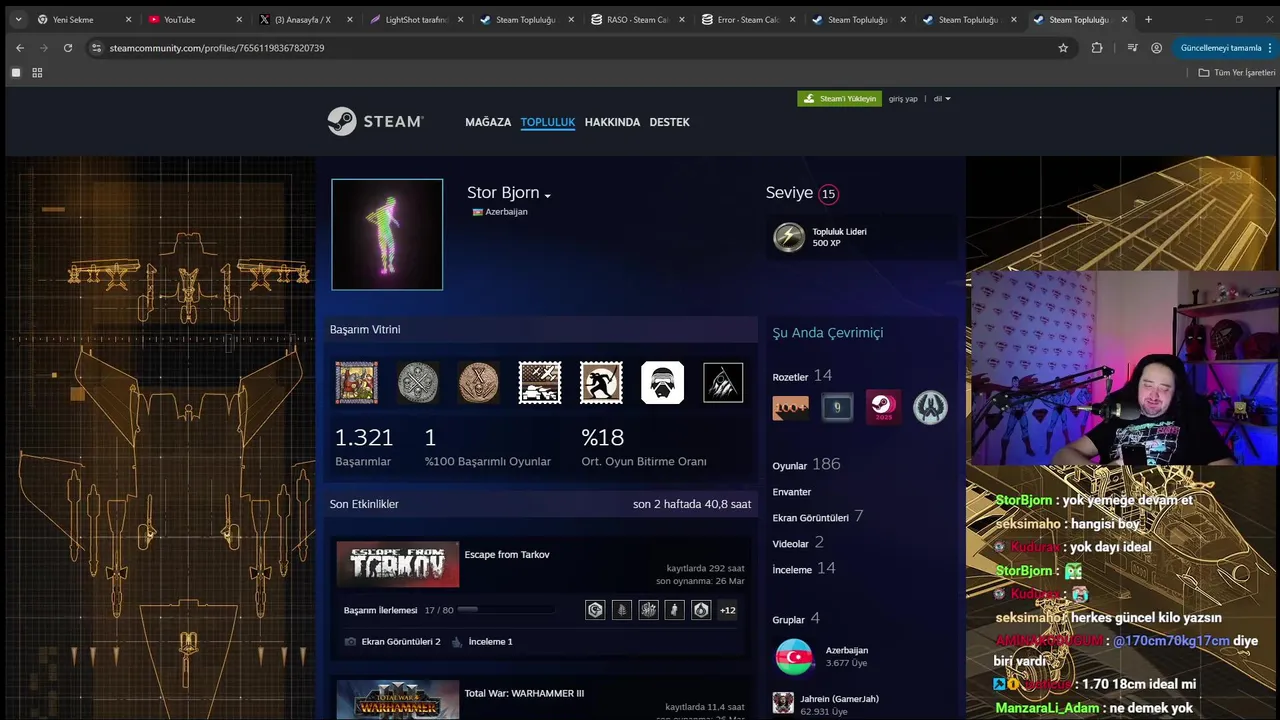The image size is (1280, 720).
Task: Open the Envanter link
Action: pos(792,492)
